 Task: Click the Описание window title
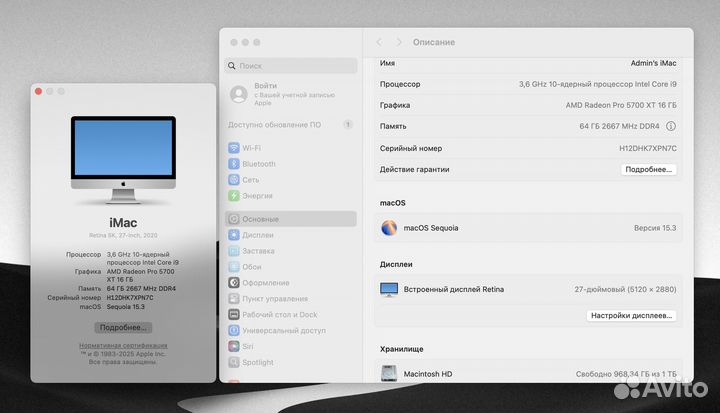pyautogui.click(x=434, y=42)
